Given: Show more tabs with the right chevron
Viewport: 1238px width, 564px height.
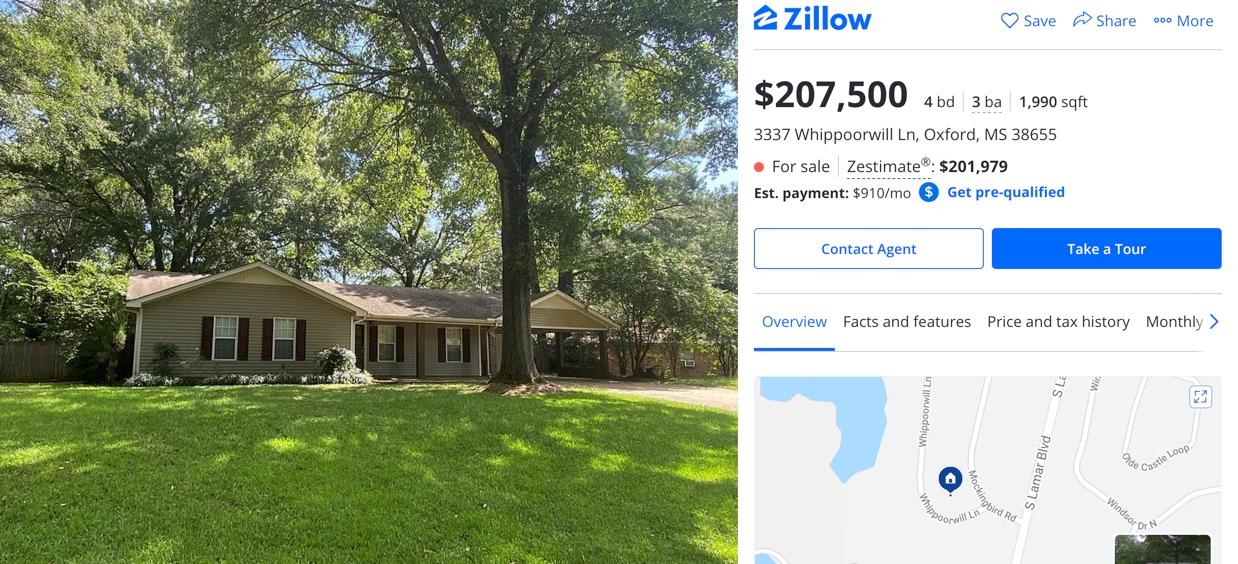Looking at the screenshot, I should click(x=1214, y=321).
